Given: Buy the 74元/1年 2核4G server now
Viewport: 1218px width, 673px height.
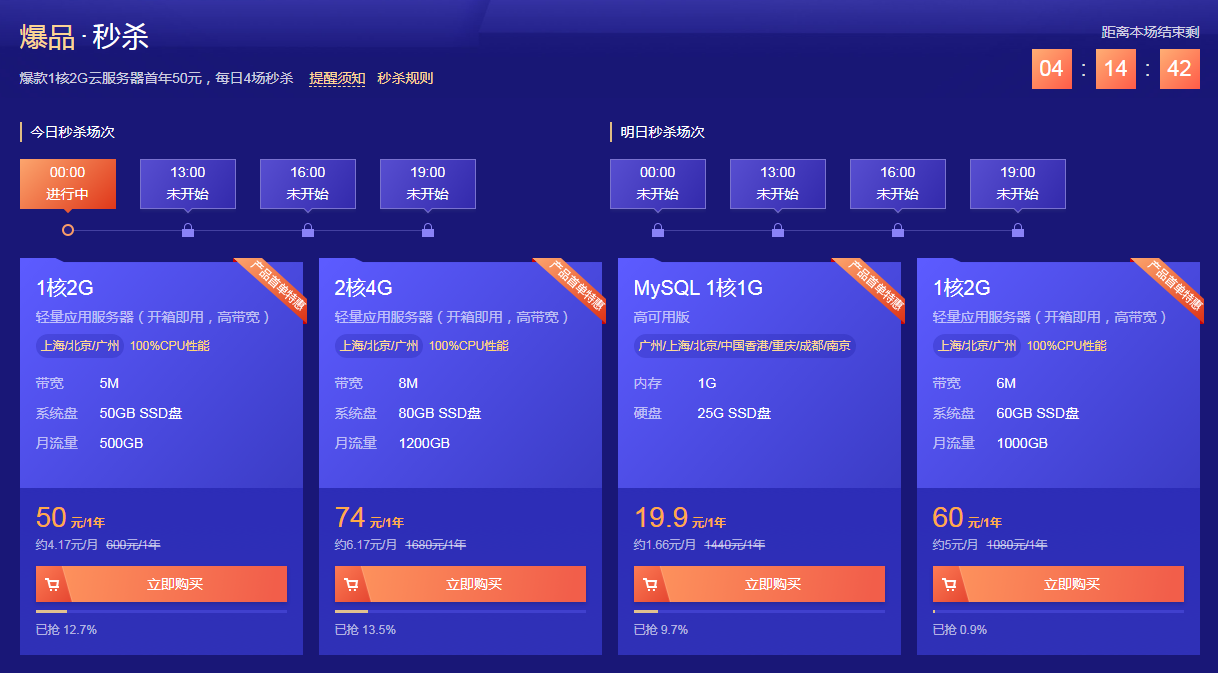Looking at the screenshot, I should (460, 584).
